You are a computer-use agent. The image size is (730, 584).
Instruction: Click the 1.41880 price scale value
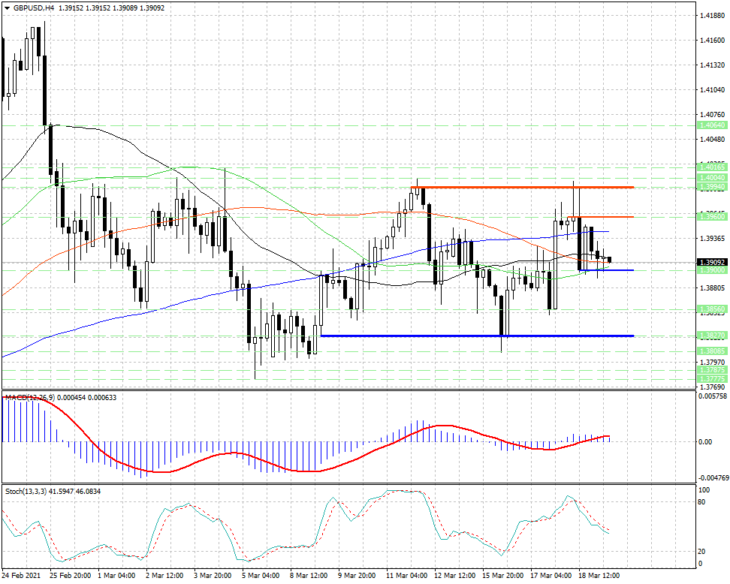click(x=712, y=16)
